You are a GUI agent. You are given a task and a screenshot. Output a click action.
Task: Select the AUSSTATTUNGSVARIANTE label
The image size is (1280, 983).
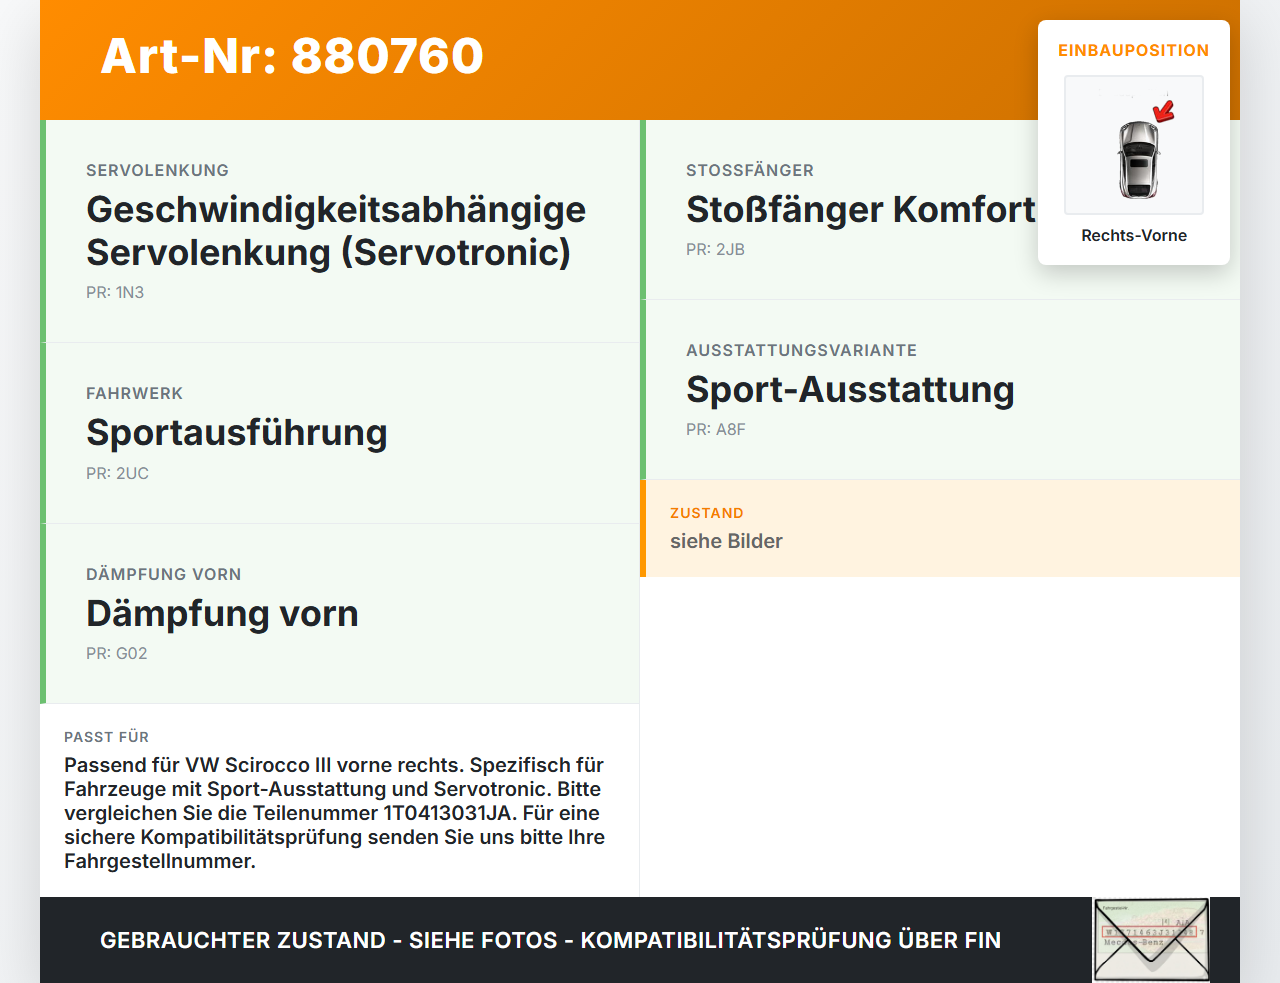801,351
